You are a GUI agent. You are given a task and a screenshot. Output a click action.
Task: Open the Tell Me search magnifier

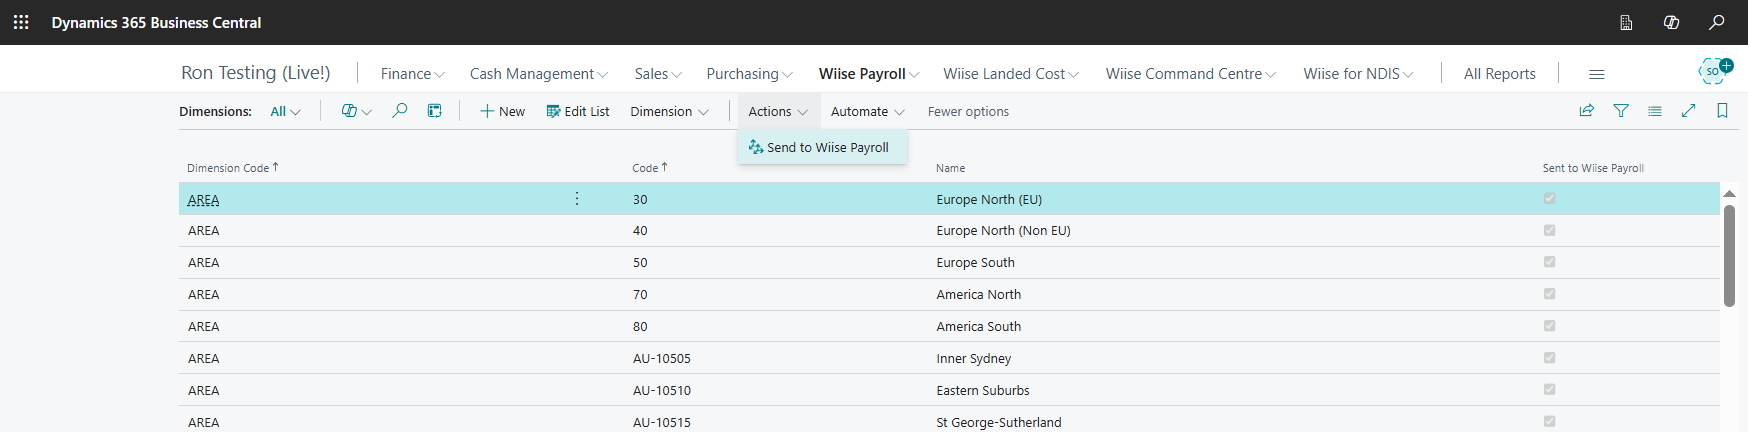(x=1717, y=22)
